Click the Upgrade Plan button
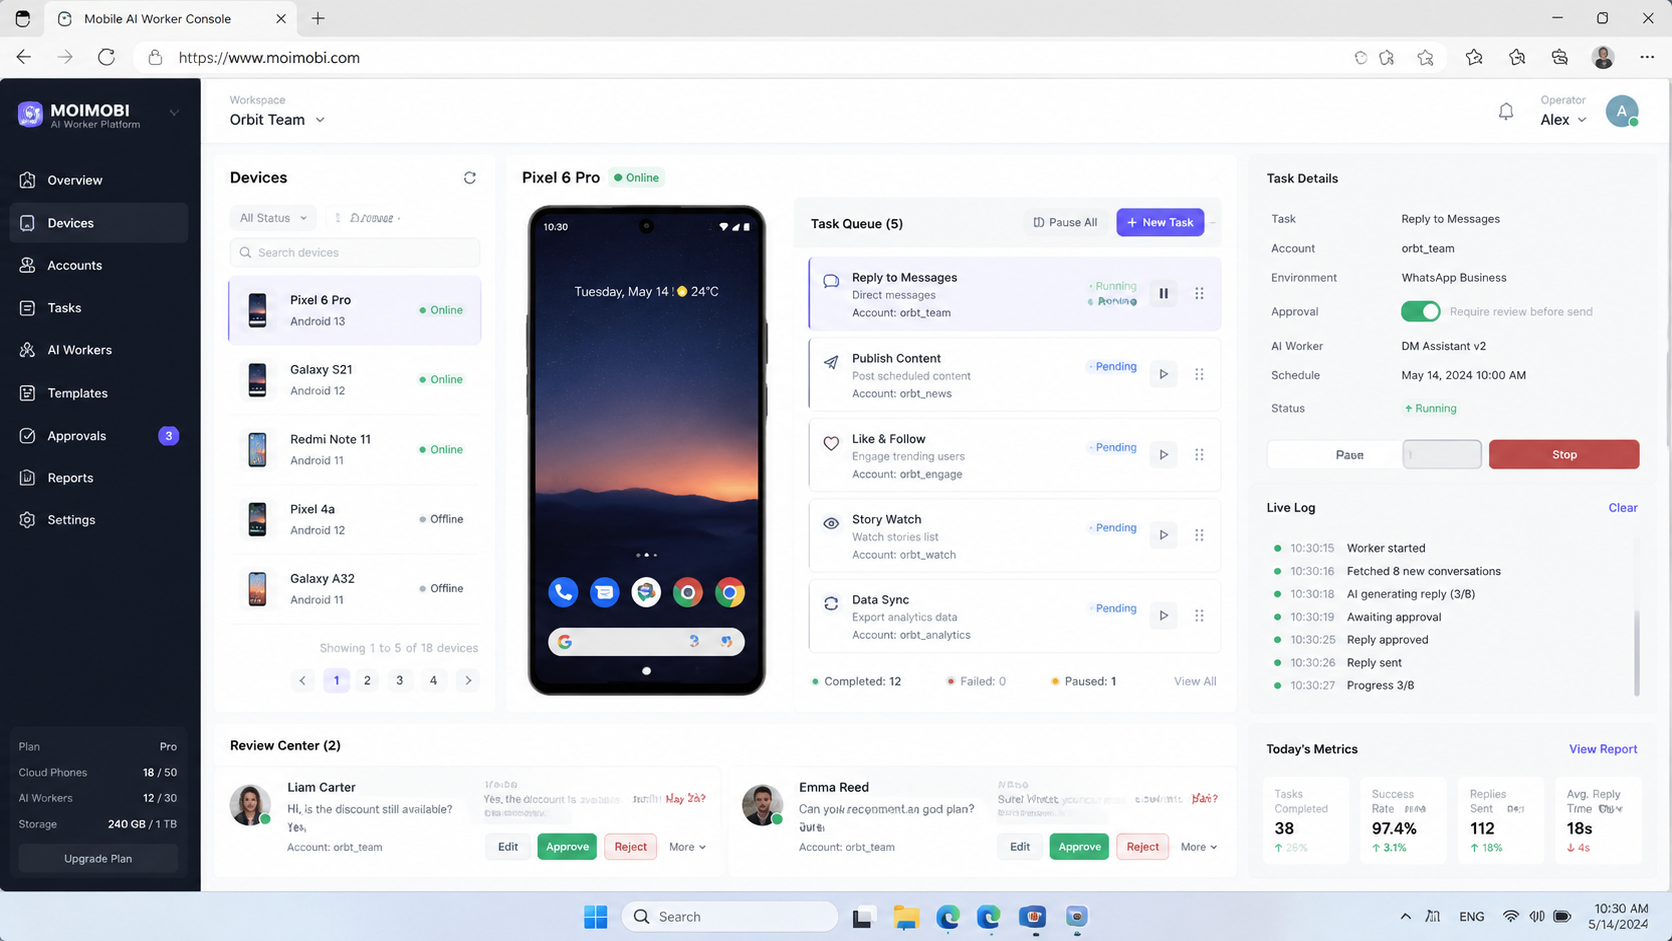Image resolution: width=1672 pixels, height=941 pixels. [x=98, y=859]
